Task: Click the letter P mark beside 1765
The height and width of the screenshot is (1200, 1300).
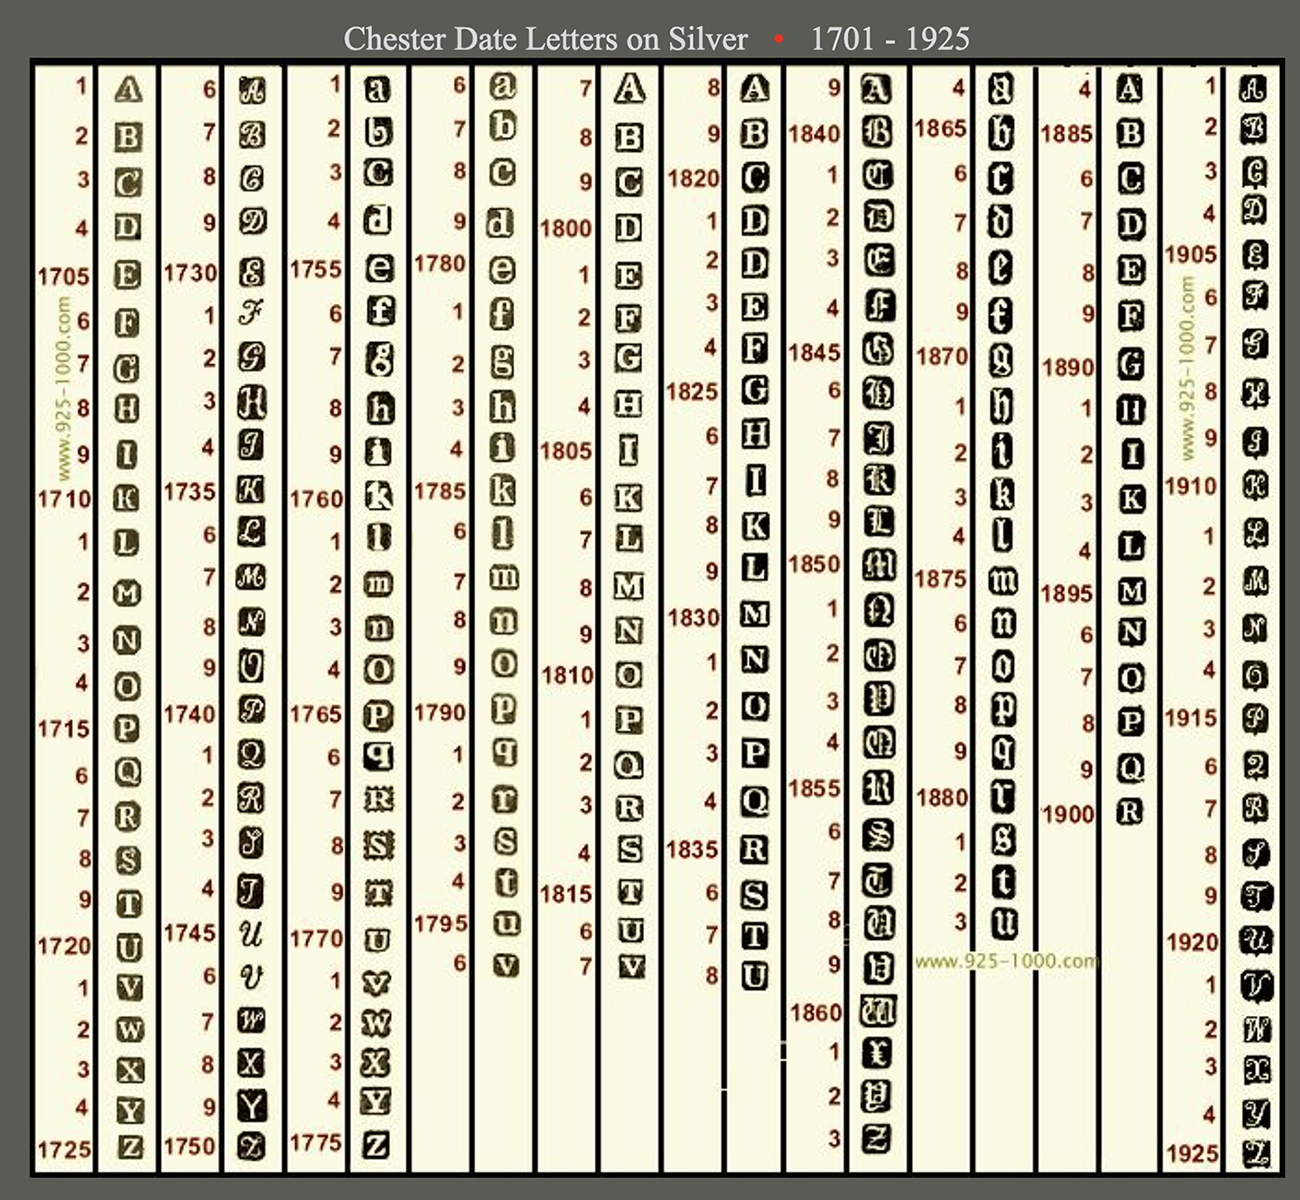Action: pos(378,715)
